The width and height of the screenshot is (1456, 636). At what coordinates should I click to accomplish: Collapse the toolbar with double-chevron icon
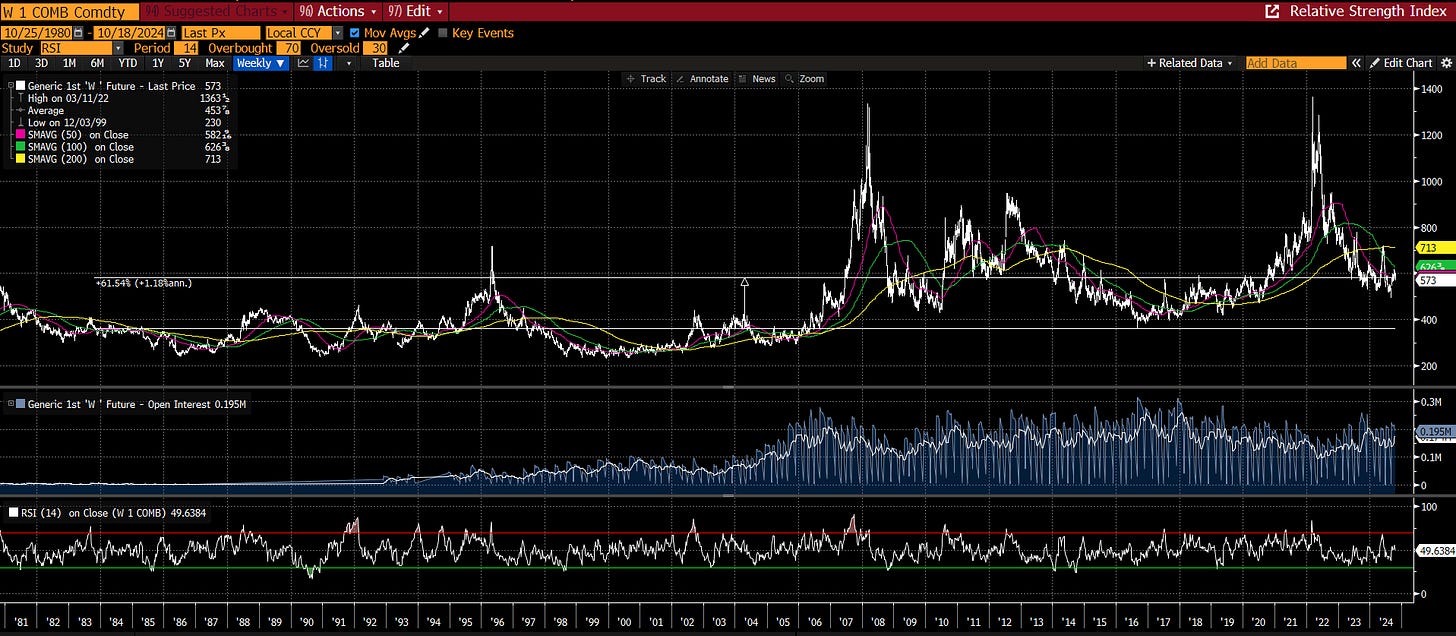[1357, 63]
